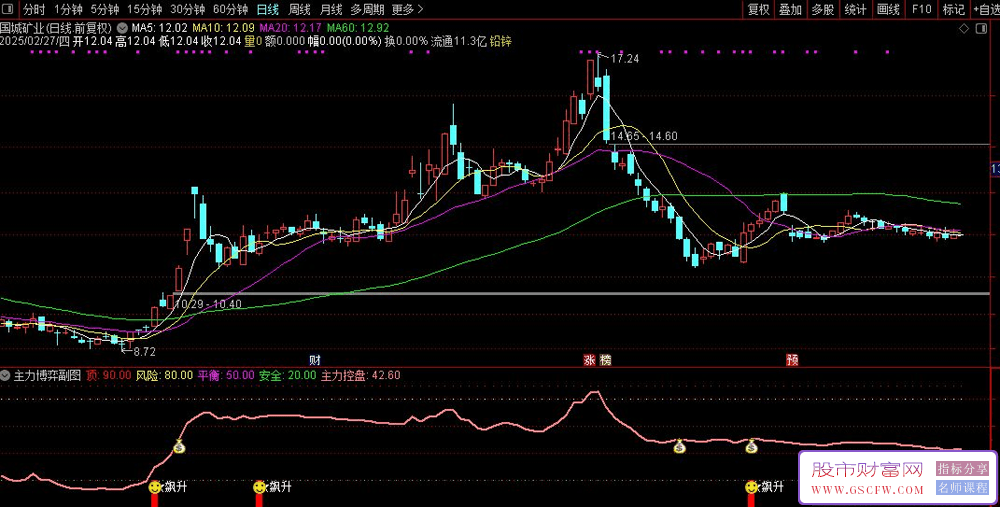Activate the 画线 drawing tool

(888, 10)
